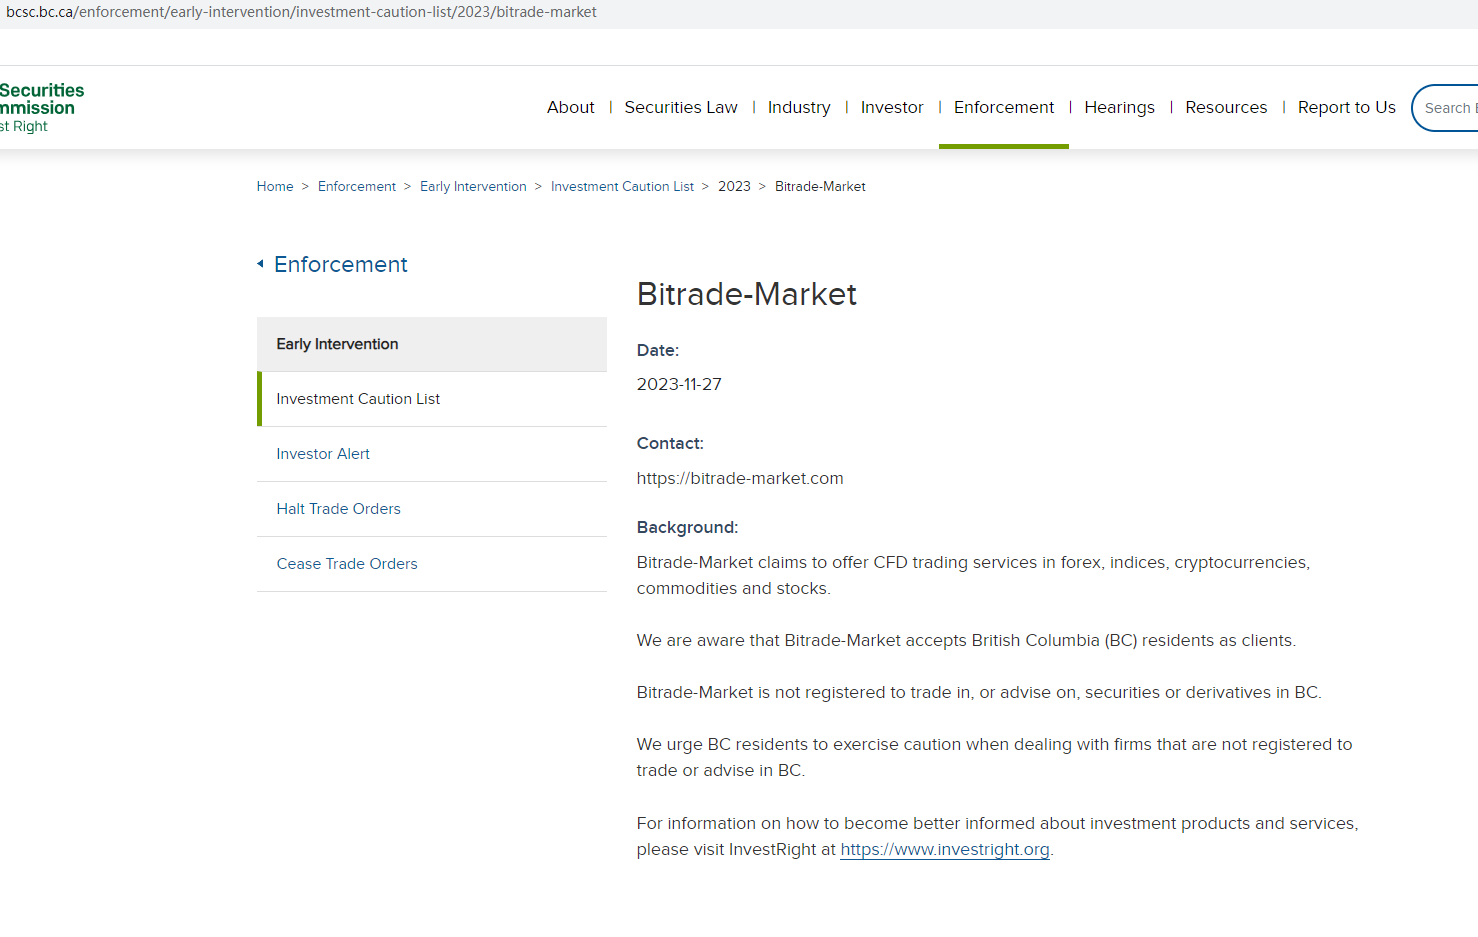
Task: Open Investment Caution List in sidebar
Action: 358,399
